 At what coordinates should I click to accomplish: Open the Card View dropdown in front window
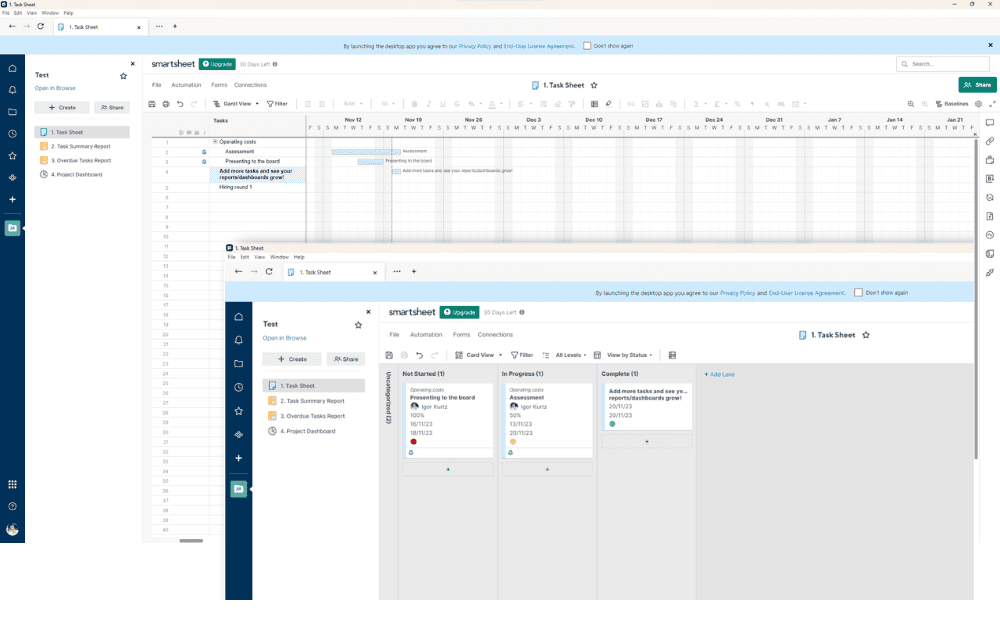point(478,355)
